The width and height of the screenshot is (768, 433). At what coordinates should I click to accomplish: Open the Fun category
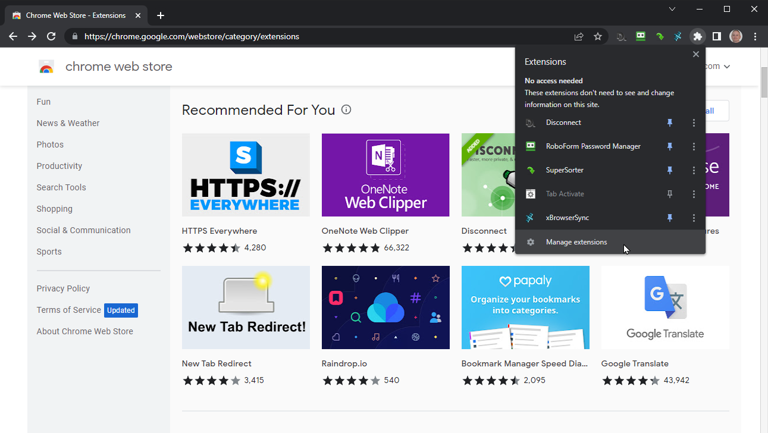pos(44,102)
